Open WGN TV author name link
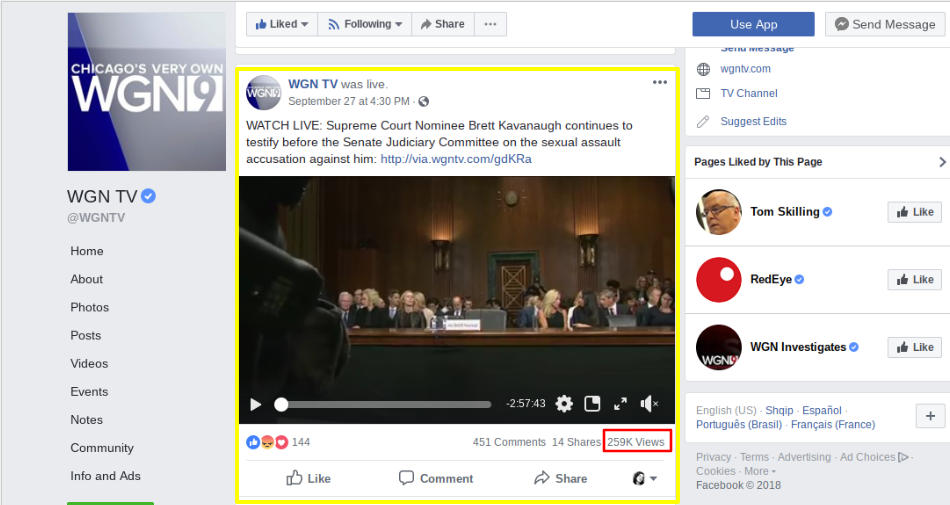The height and width of the screenshot is (505, 950). (313, 84)
